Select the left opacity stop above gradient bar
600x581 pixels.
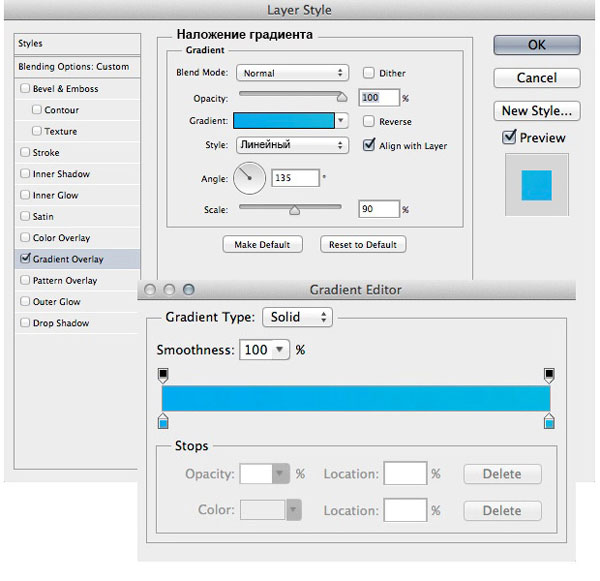[x=163, y=375]
